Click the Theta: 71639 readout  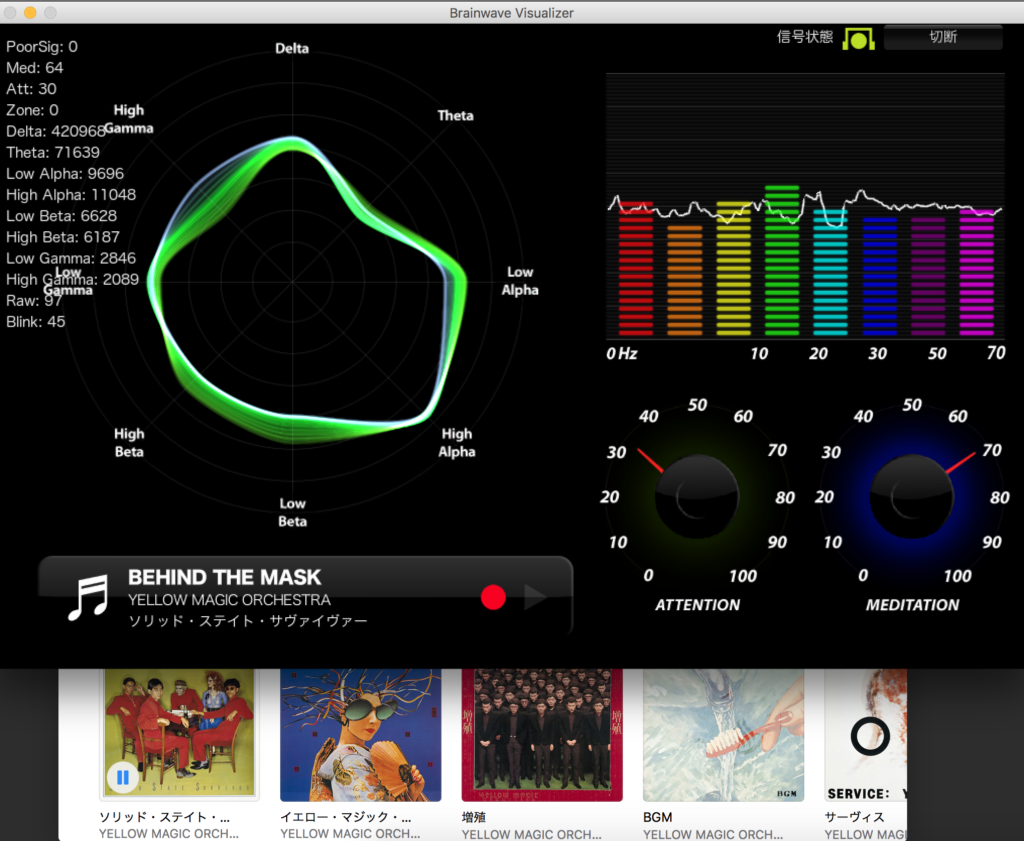[53, 152]
